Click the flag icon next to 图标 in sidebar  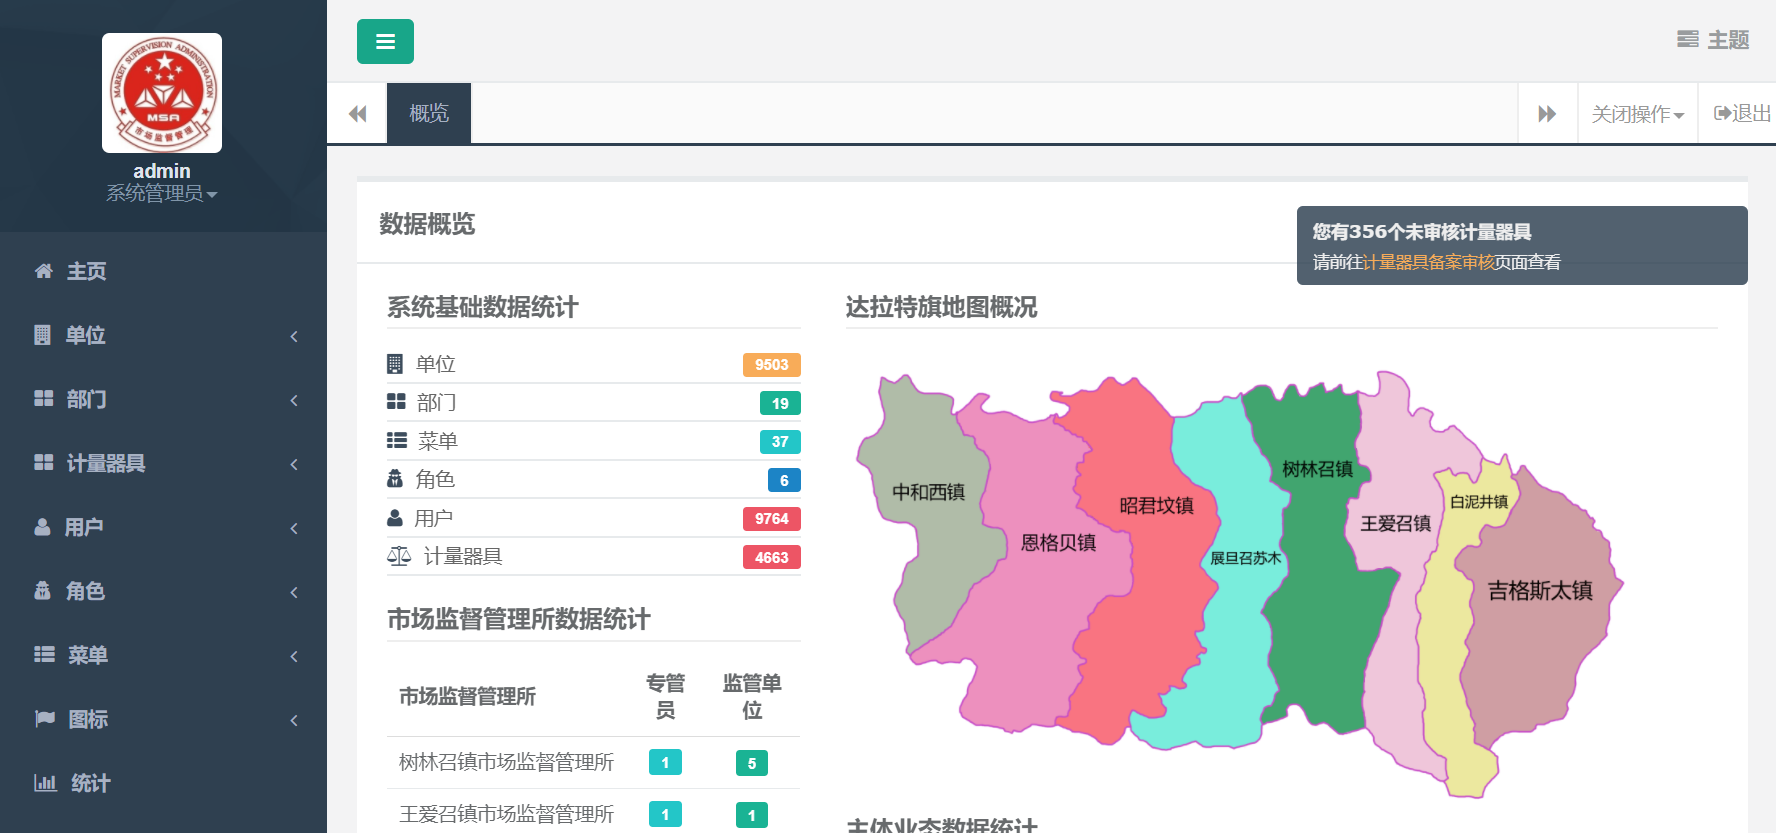point(45,719)
